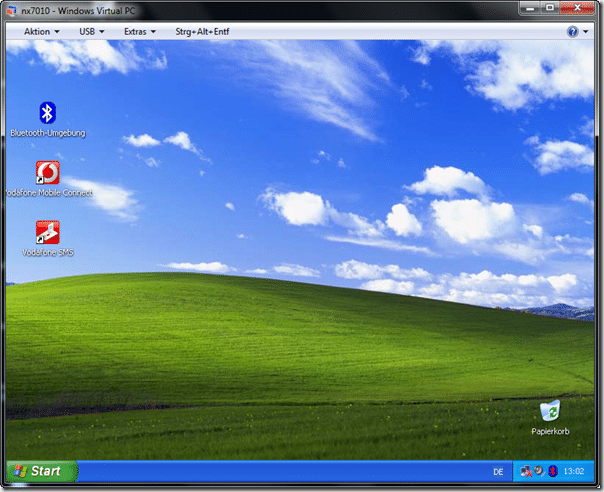Expand the arrow next to the help icon
Viewport: 604px width, 492px height.
click(x=586, y=32)
